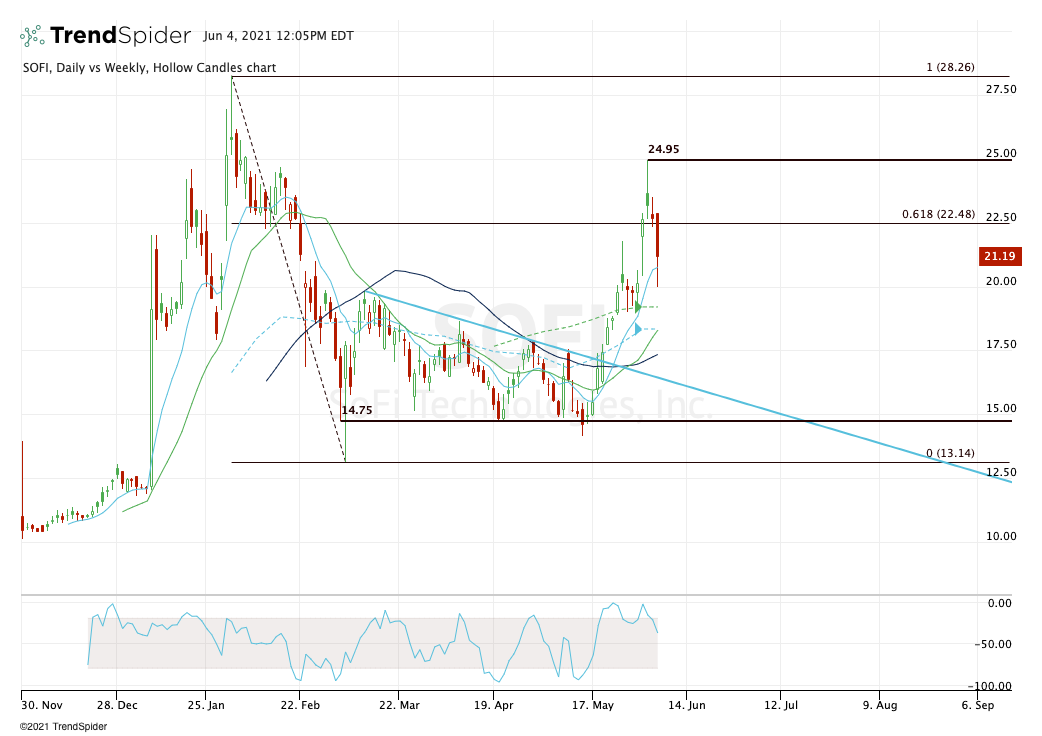Image resolution: width=1042 pixels, height=736 pixels.
Task: Click the '©2021 TrendSpider' copyright text
Action: point(63,727)
